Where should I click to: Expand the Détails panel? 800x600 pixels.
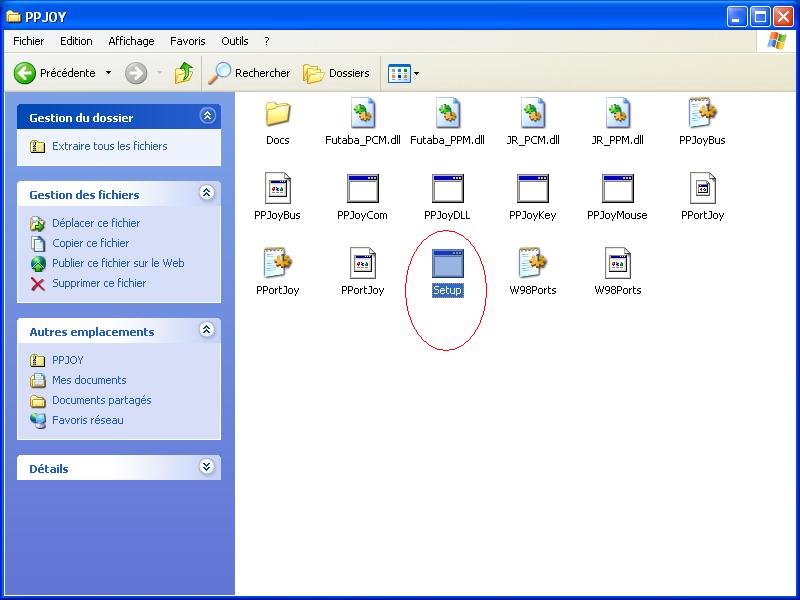coord(207,467)
